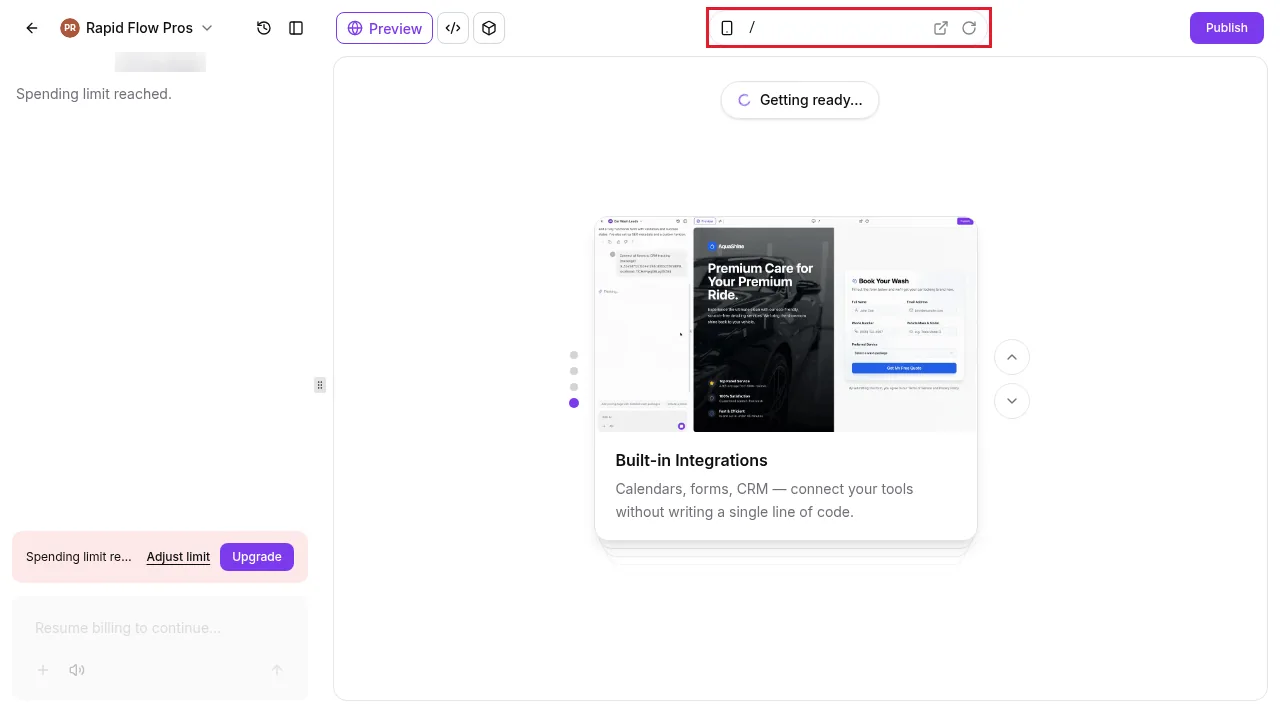Viewport: 1280px width, 713px height.
Task: Click the plus attach icon in chat box
Action: click(x=43, y=670)
